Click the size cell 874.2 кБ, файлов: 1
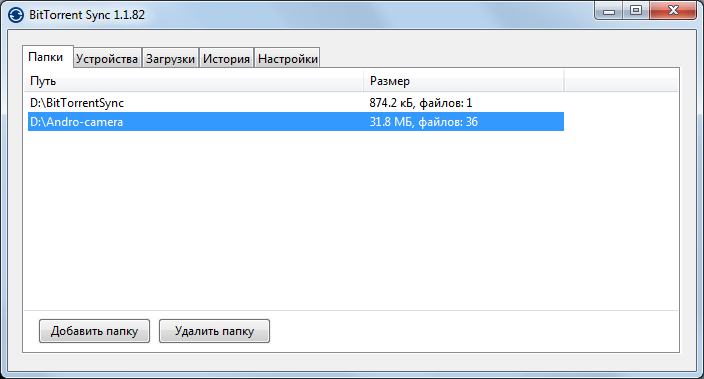This screenshot has height=379, width=704. click(x=421, y=103)
